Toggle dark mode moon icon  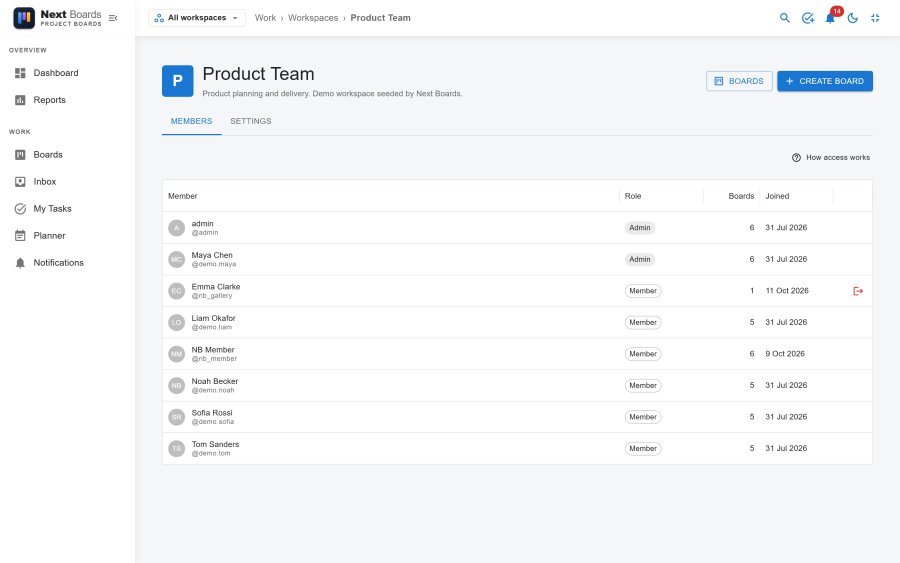(x=853, y=18)
